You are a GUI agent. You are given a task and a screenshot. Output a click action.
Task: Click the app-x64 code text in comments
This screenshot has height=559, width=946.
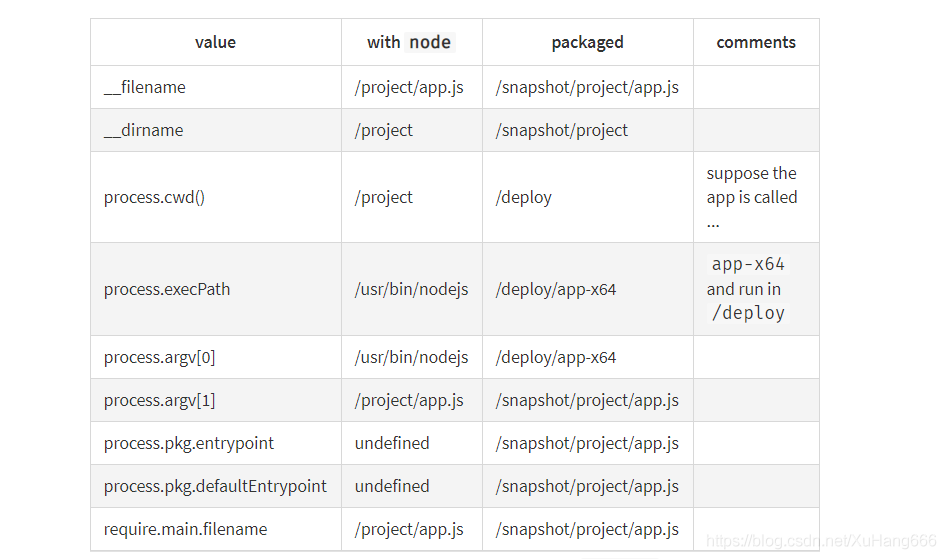tap(748, 264)
